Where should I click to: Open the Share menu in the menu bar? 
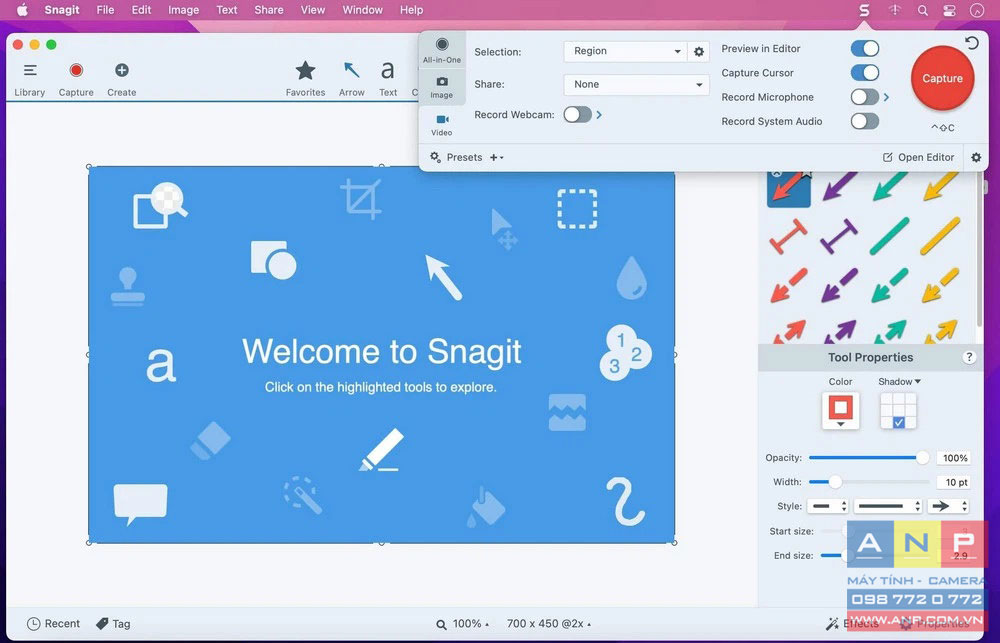click(x=268, y=10)
